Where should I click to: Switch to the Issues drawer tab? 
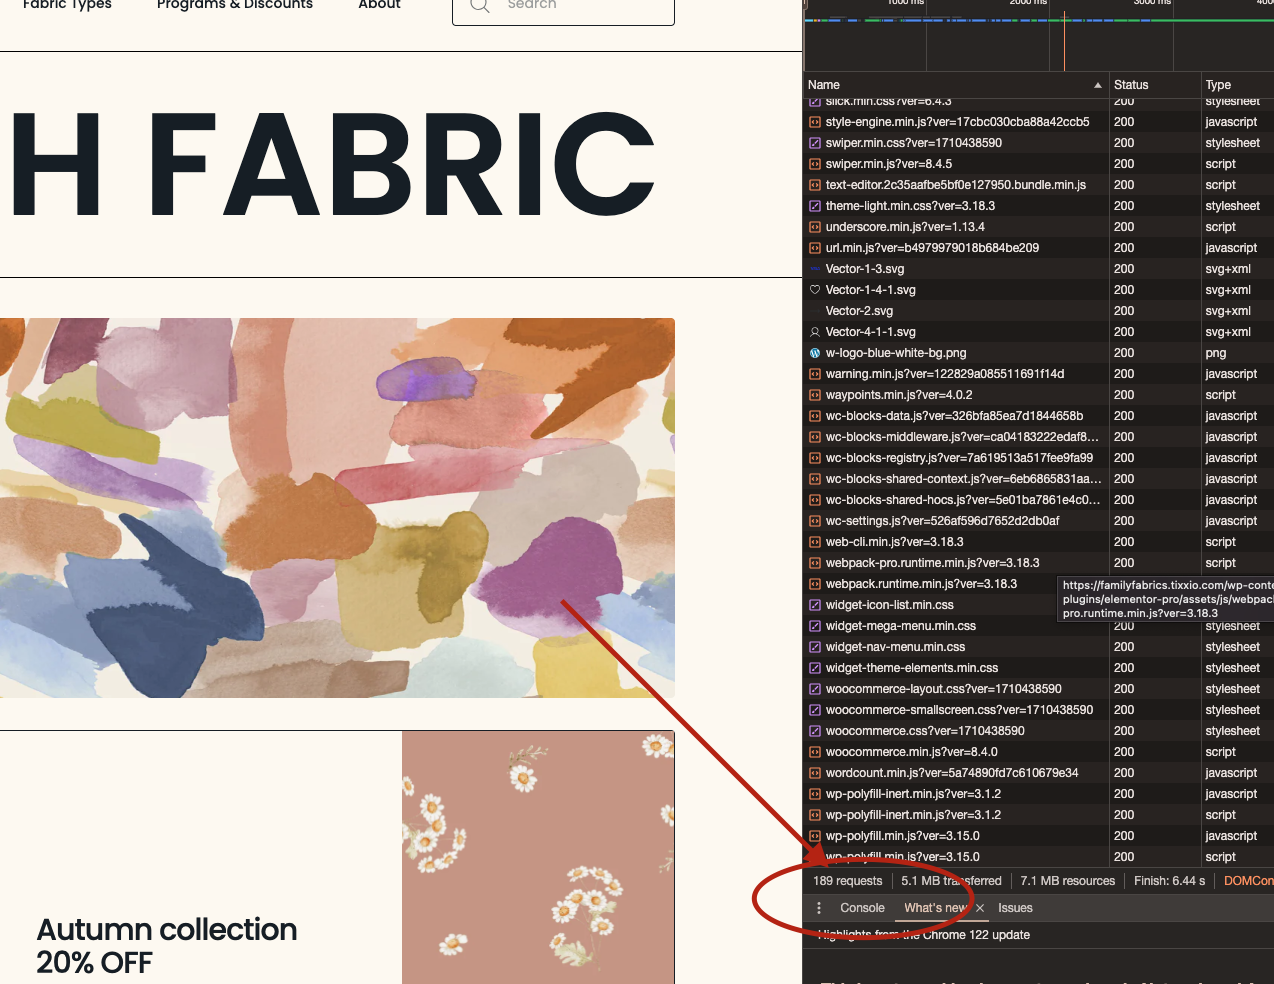[1015, 908]
